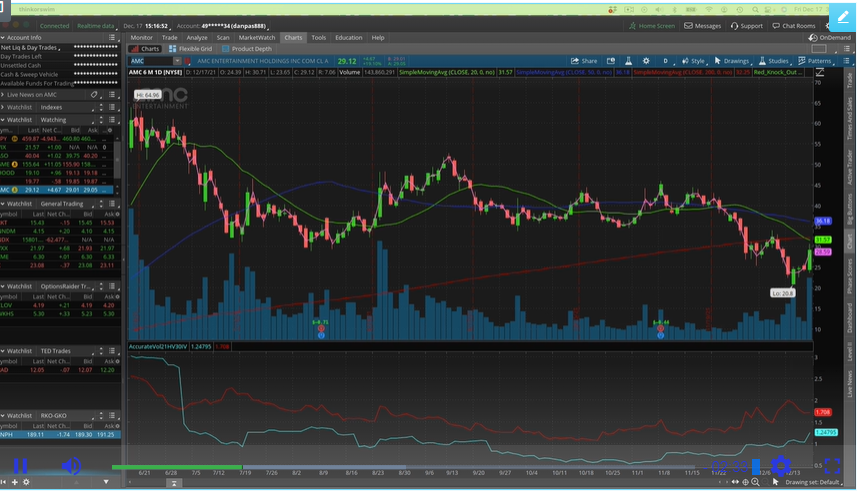
Task: Select the Flexible Grid sub-tab
Action: 190,49
